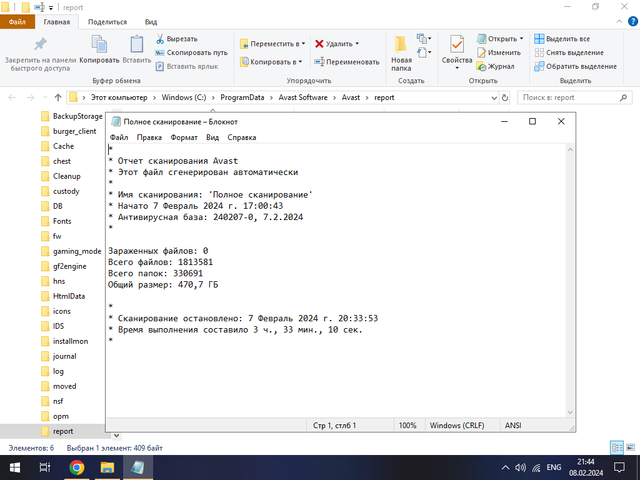Viewport: 640px width, 480px height.
Task: Select the burger_client folder
Action: pos(69,131)
